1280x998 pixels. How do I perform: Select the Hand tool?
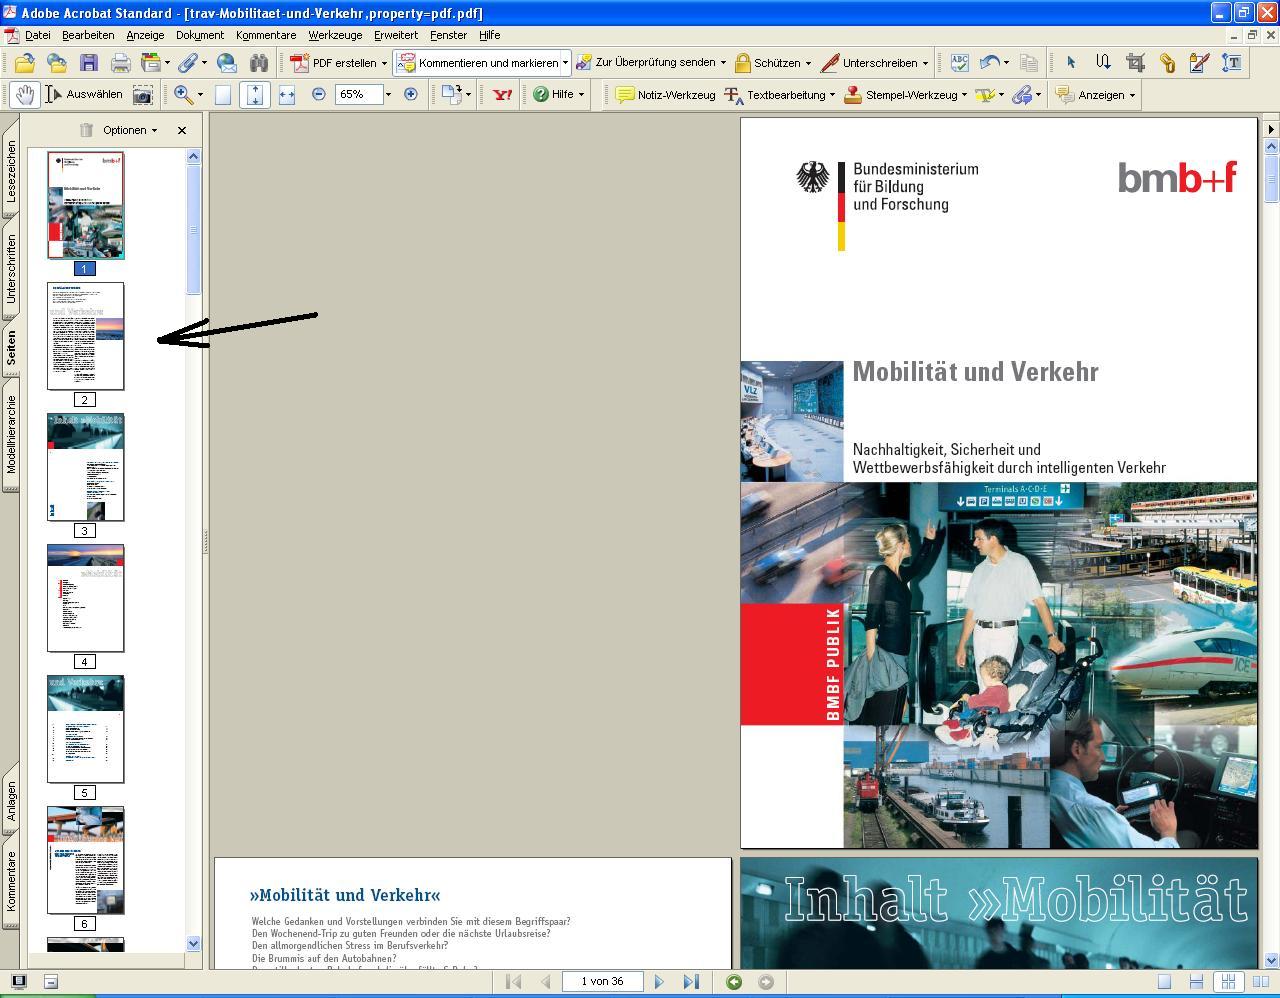point(25,95)
